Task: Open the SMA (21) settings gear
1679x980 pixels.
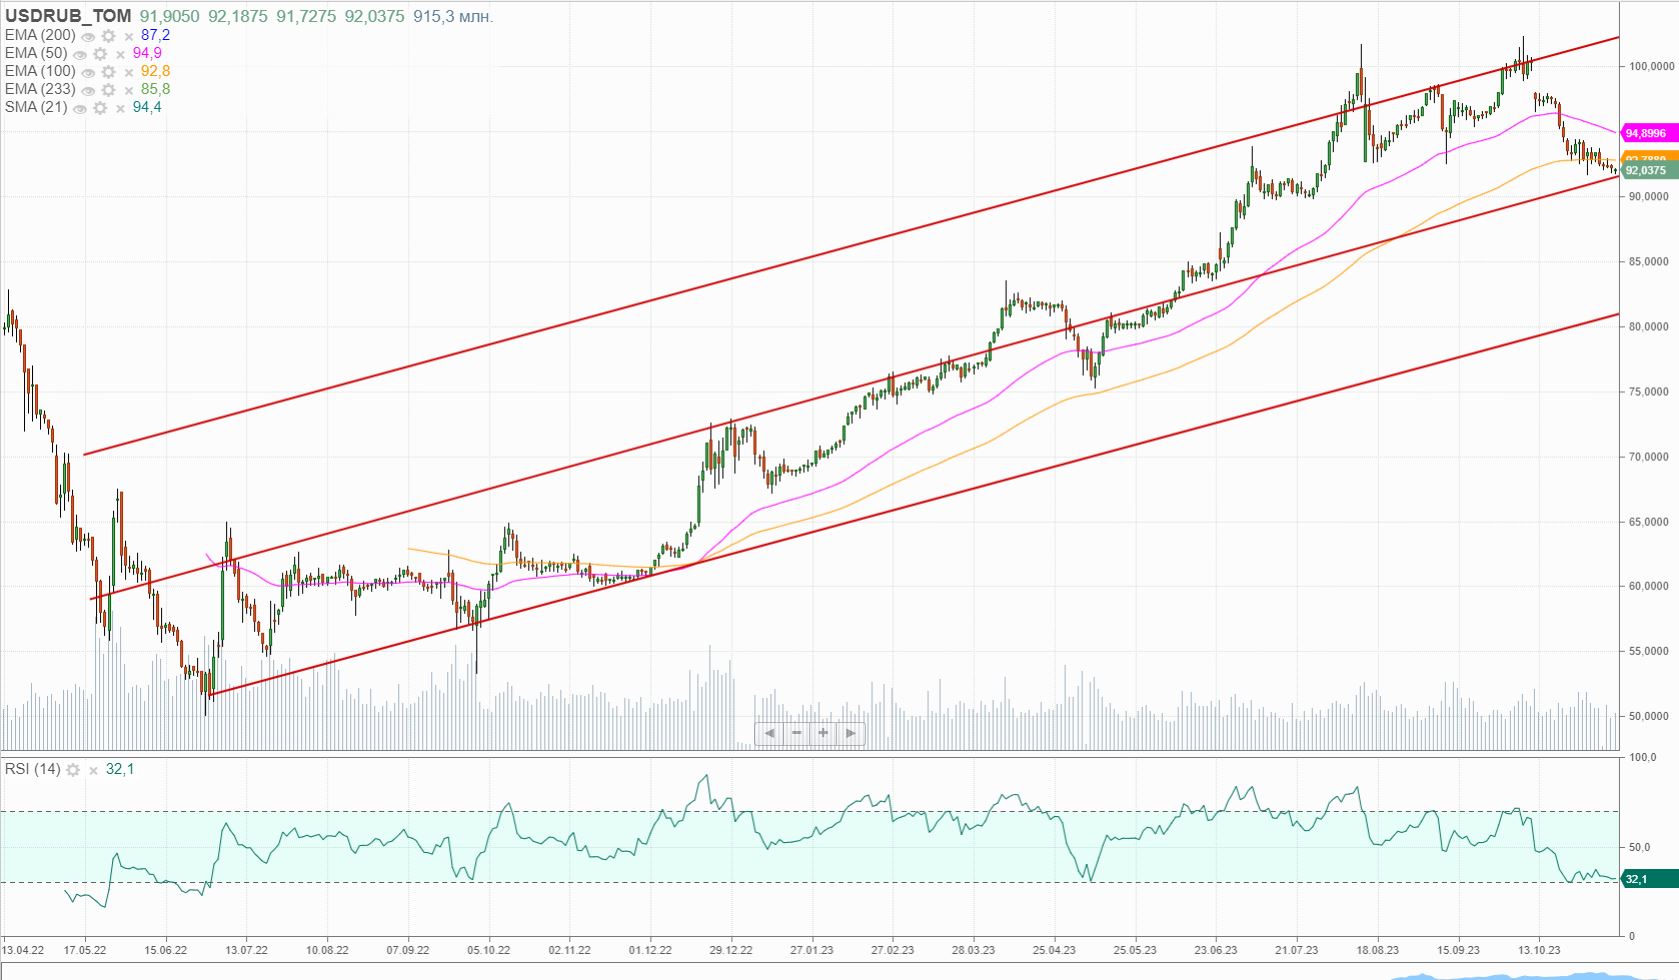Action: [100, 108]
